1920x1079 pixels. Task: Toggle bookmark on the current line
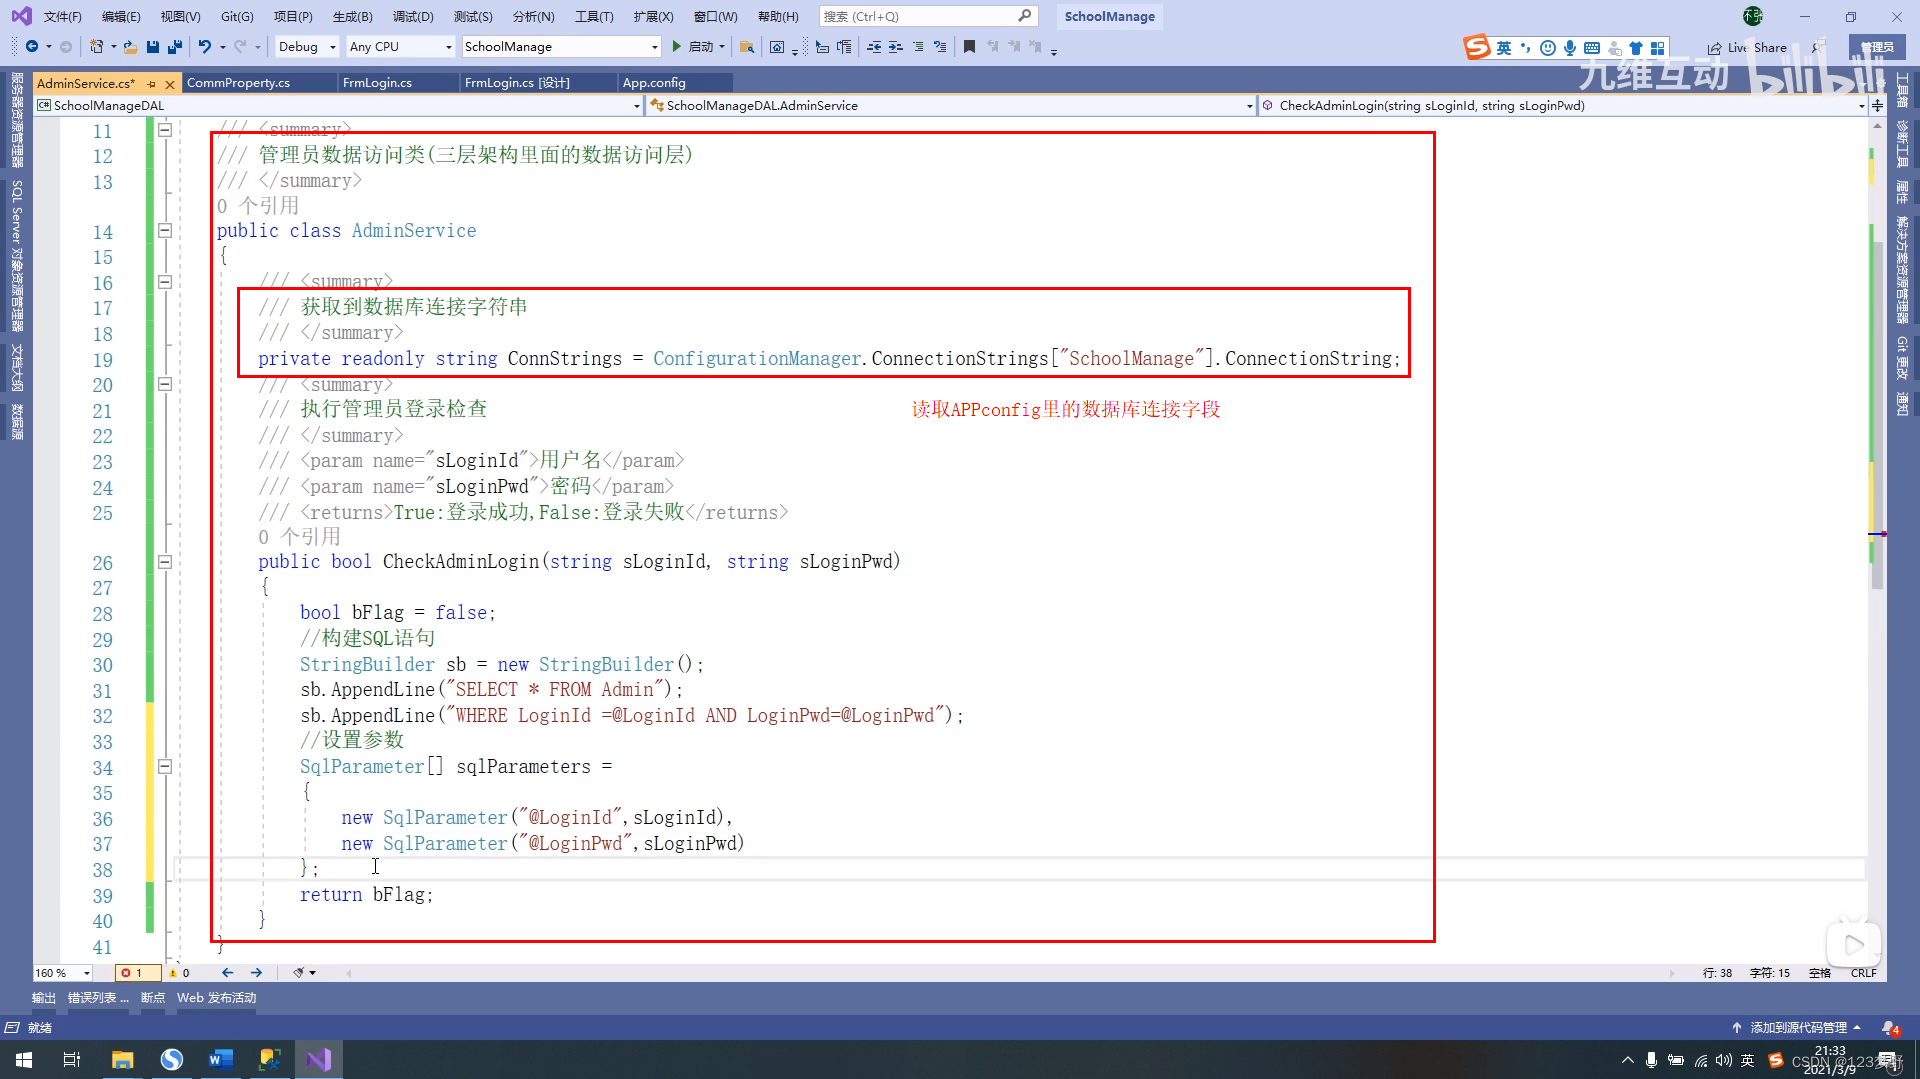969,46
